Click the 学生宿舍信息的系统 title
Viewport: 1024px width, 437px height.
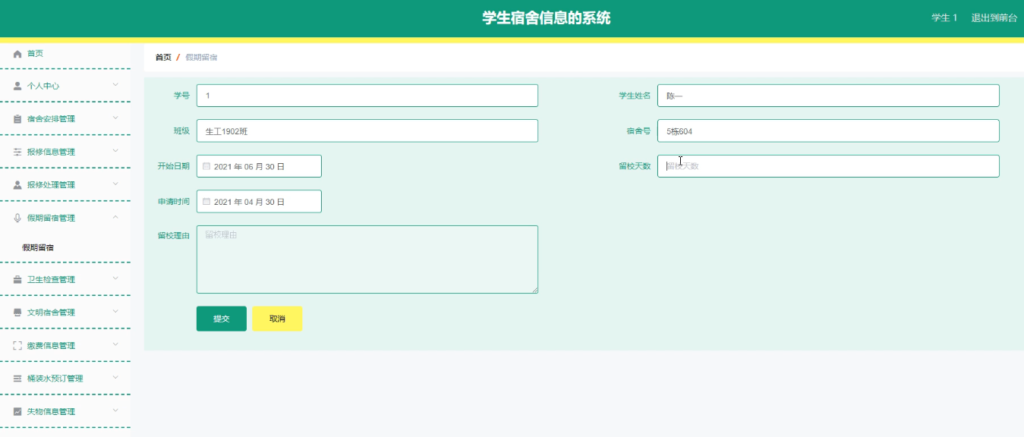[546, 18]
